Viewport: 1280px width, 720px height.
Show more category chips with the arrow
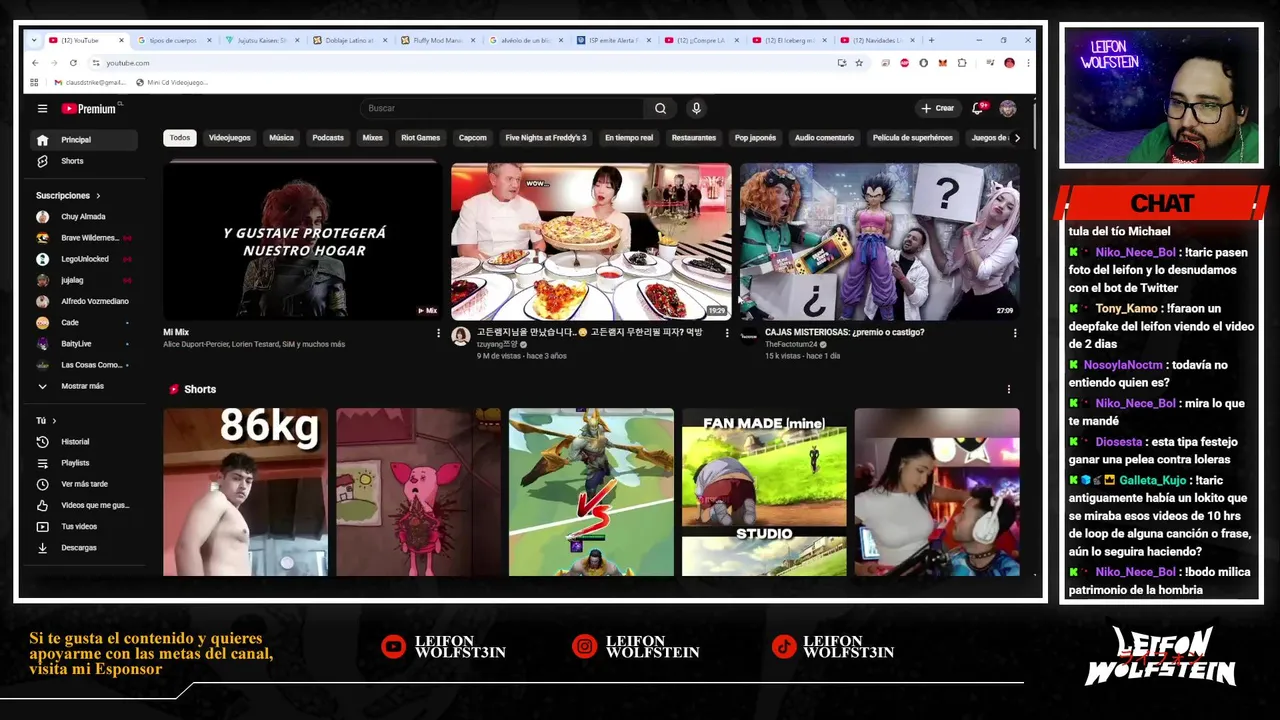[x=1017, y=138]
